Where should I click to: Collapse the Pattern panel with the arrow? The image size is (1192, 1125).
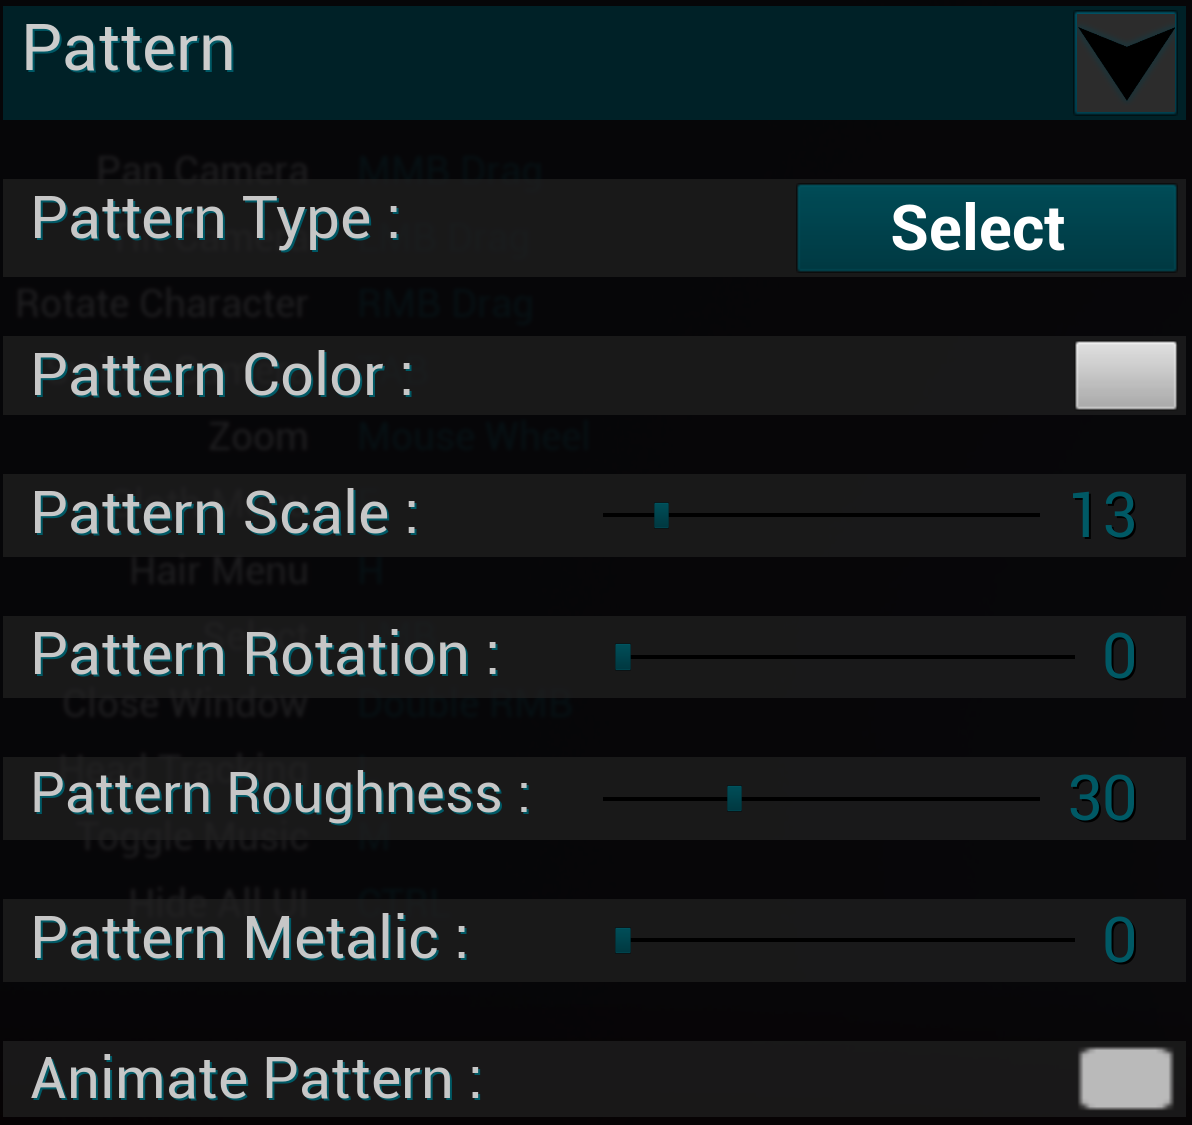[x=1125, y=63]
